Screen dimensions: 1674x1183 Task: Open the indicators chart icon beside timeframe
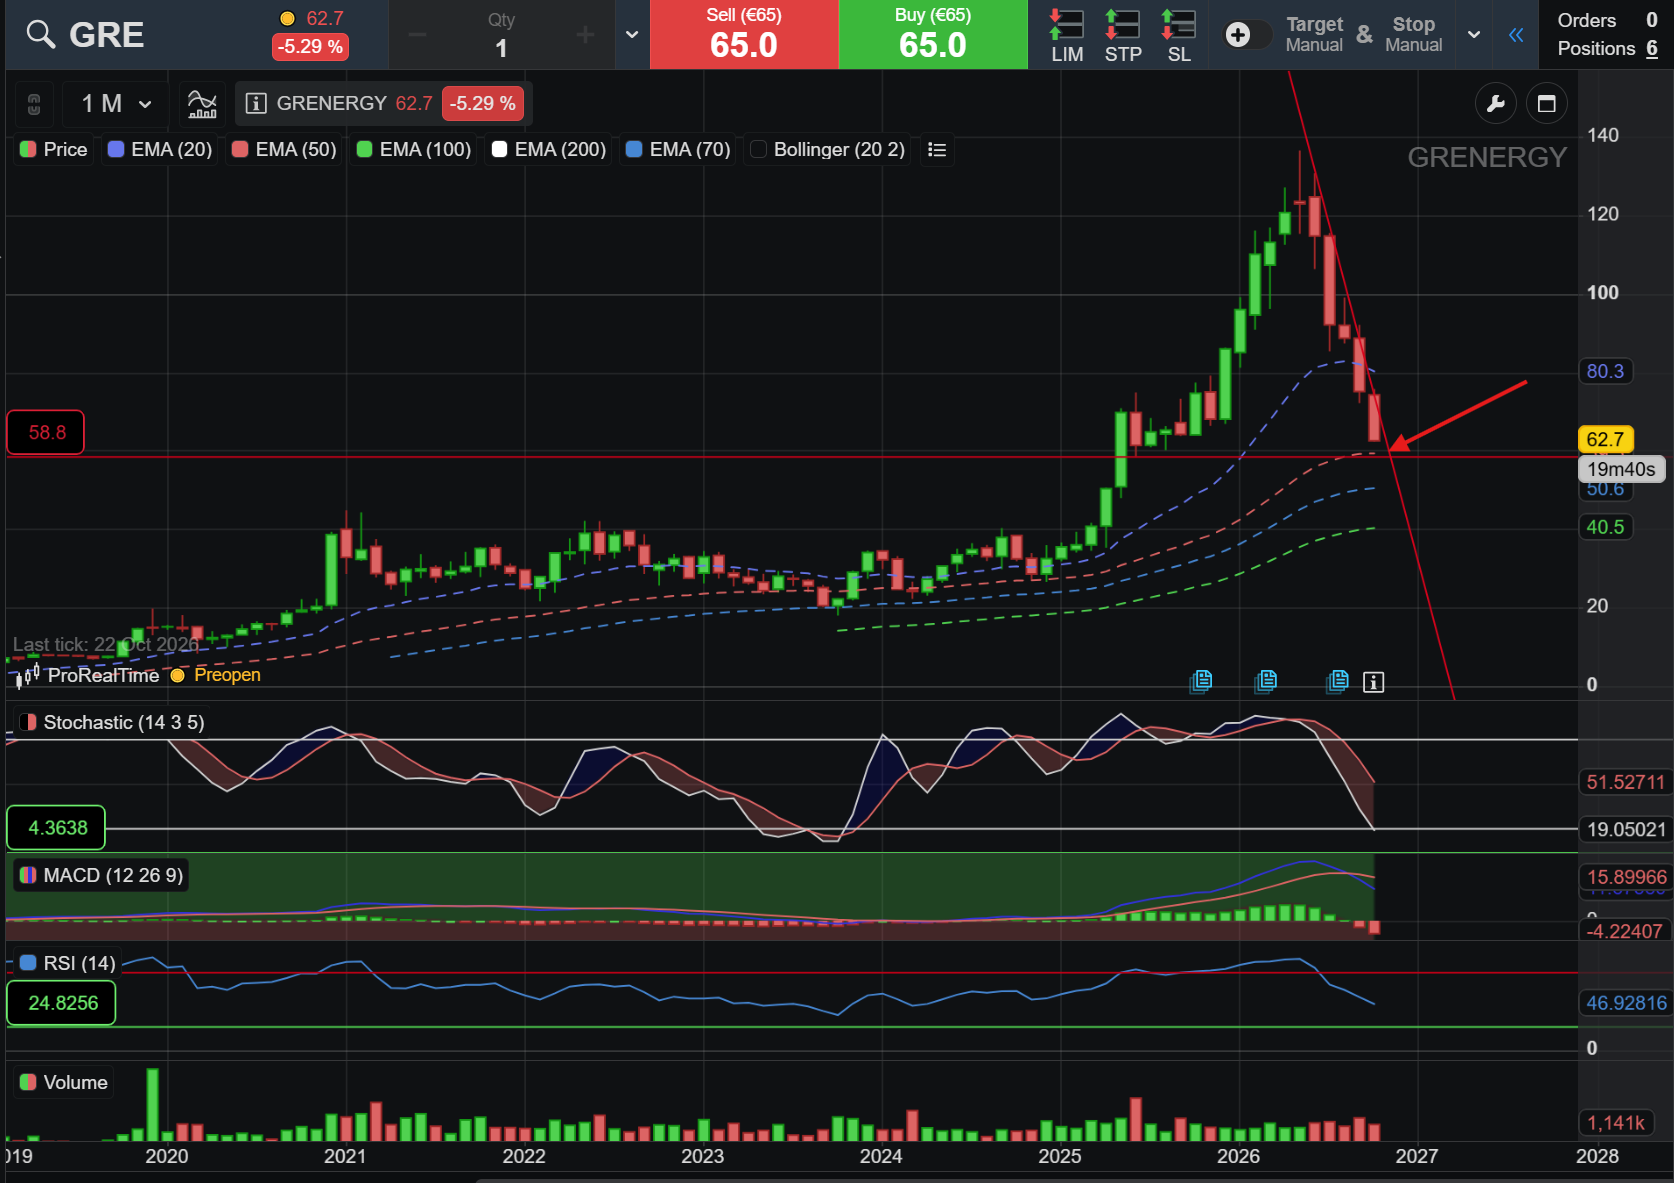tap(202, 104)
